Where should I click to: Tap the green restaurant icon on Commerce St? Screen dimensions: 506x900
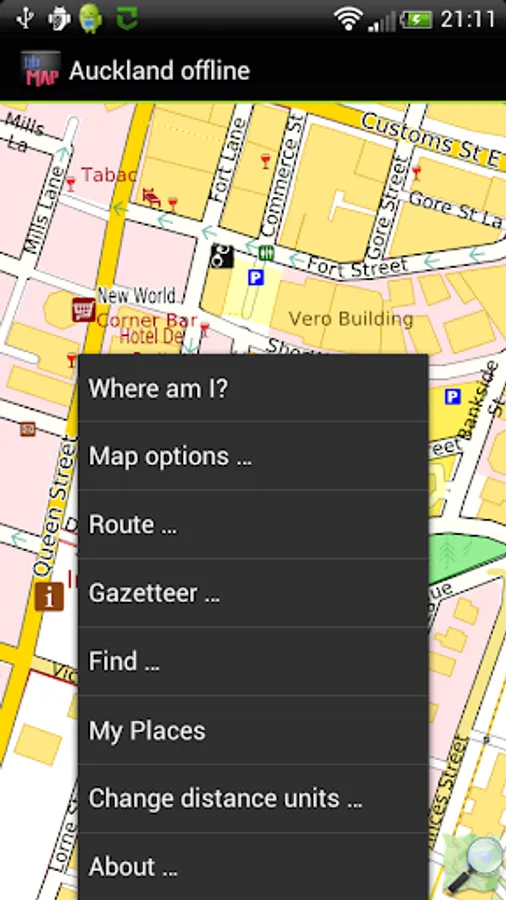click(266, 252)
